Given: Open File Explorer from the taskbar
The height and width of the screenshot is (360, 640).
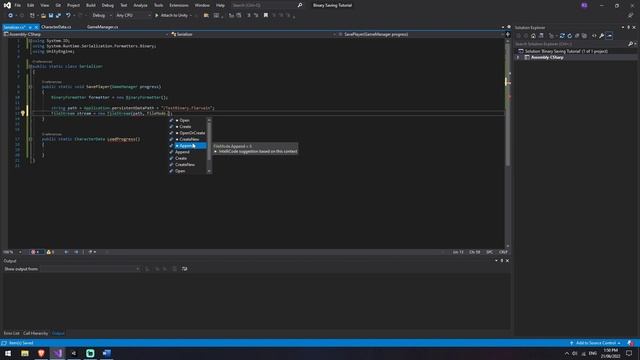Looking at the screenshot, I should coord(25,353).
